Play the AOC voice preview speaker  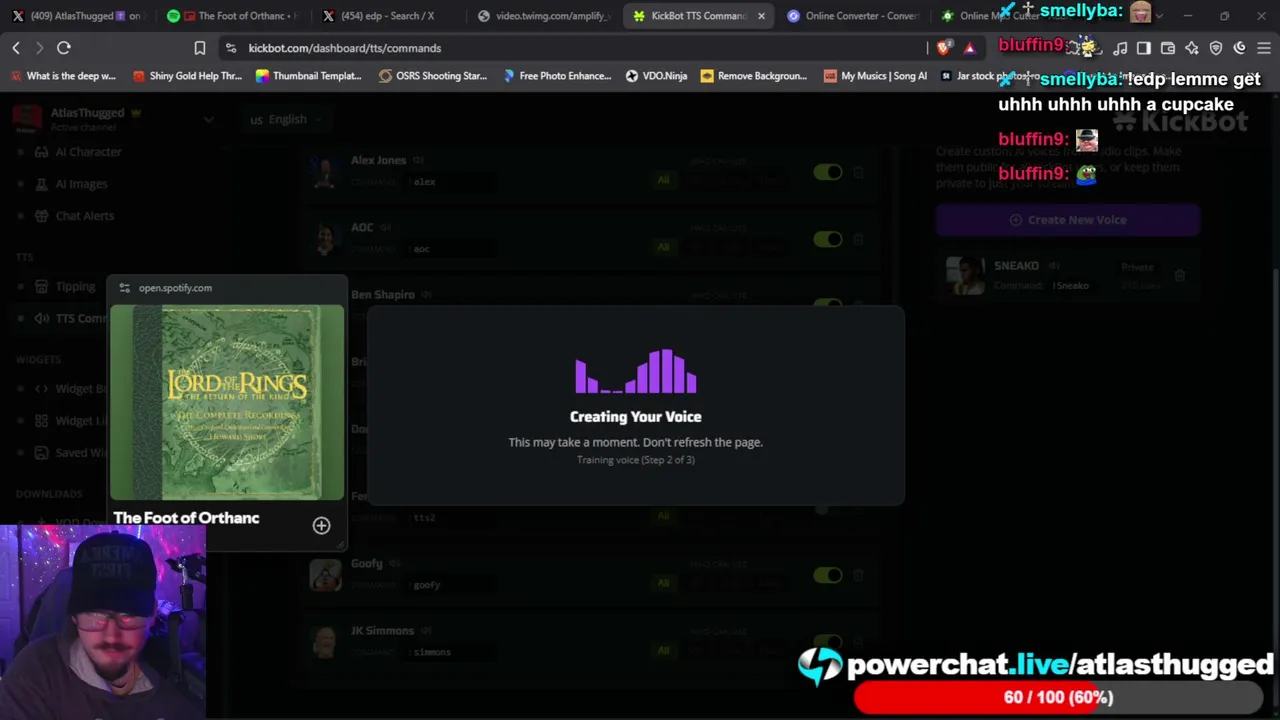click(385, 227)
